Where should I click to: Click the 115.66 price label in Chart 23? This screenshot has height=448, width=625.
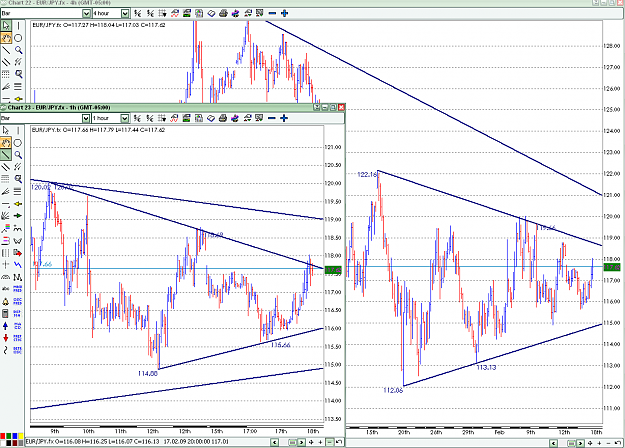(x=280, y=345)
